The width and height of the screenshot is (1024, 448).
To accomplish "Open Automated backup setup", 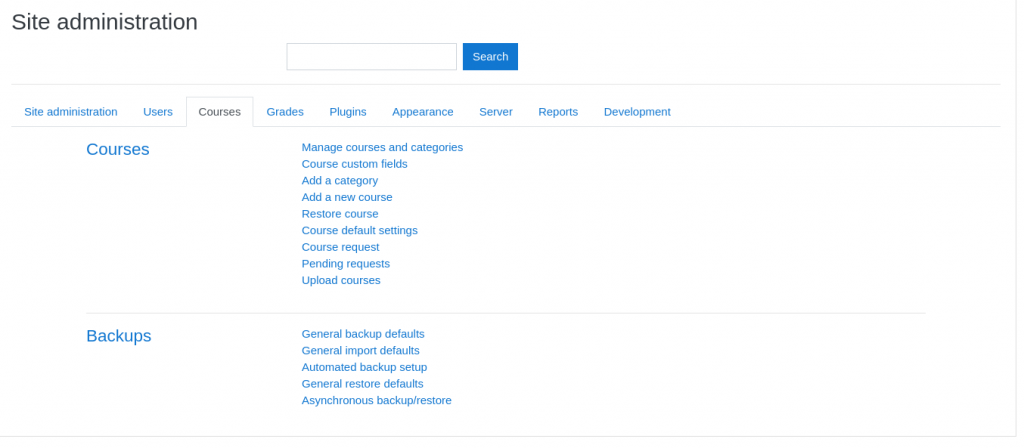I will click(x=364, y=367).
